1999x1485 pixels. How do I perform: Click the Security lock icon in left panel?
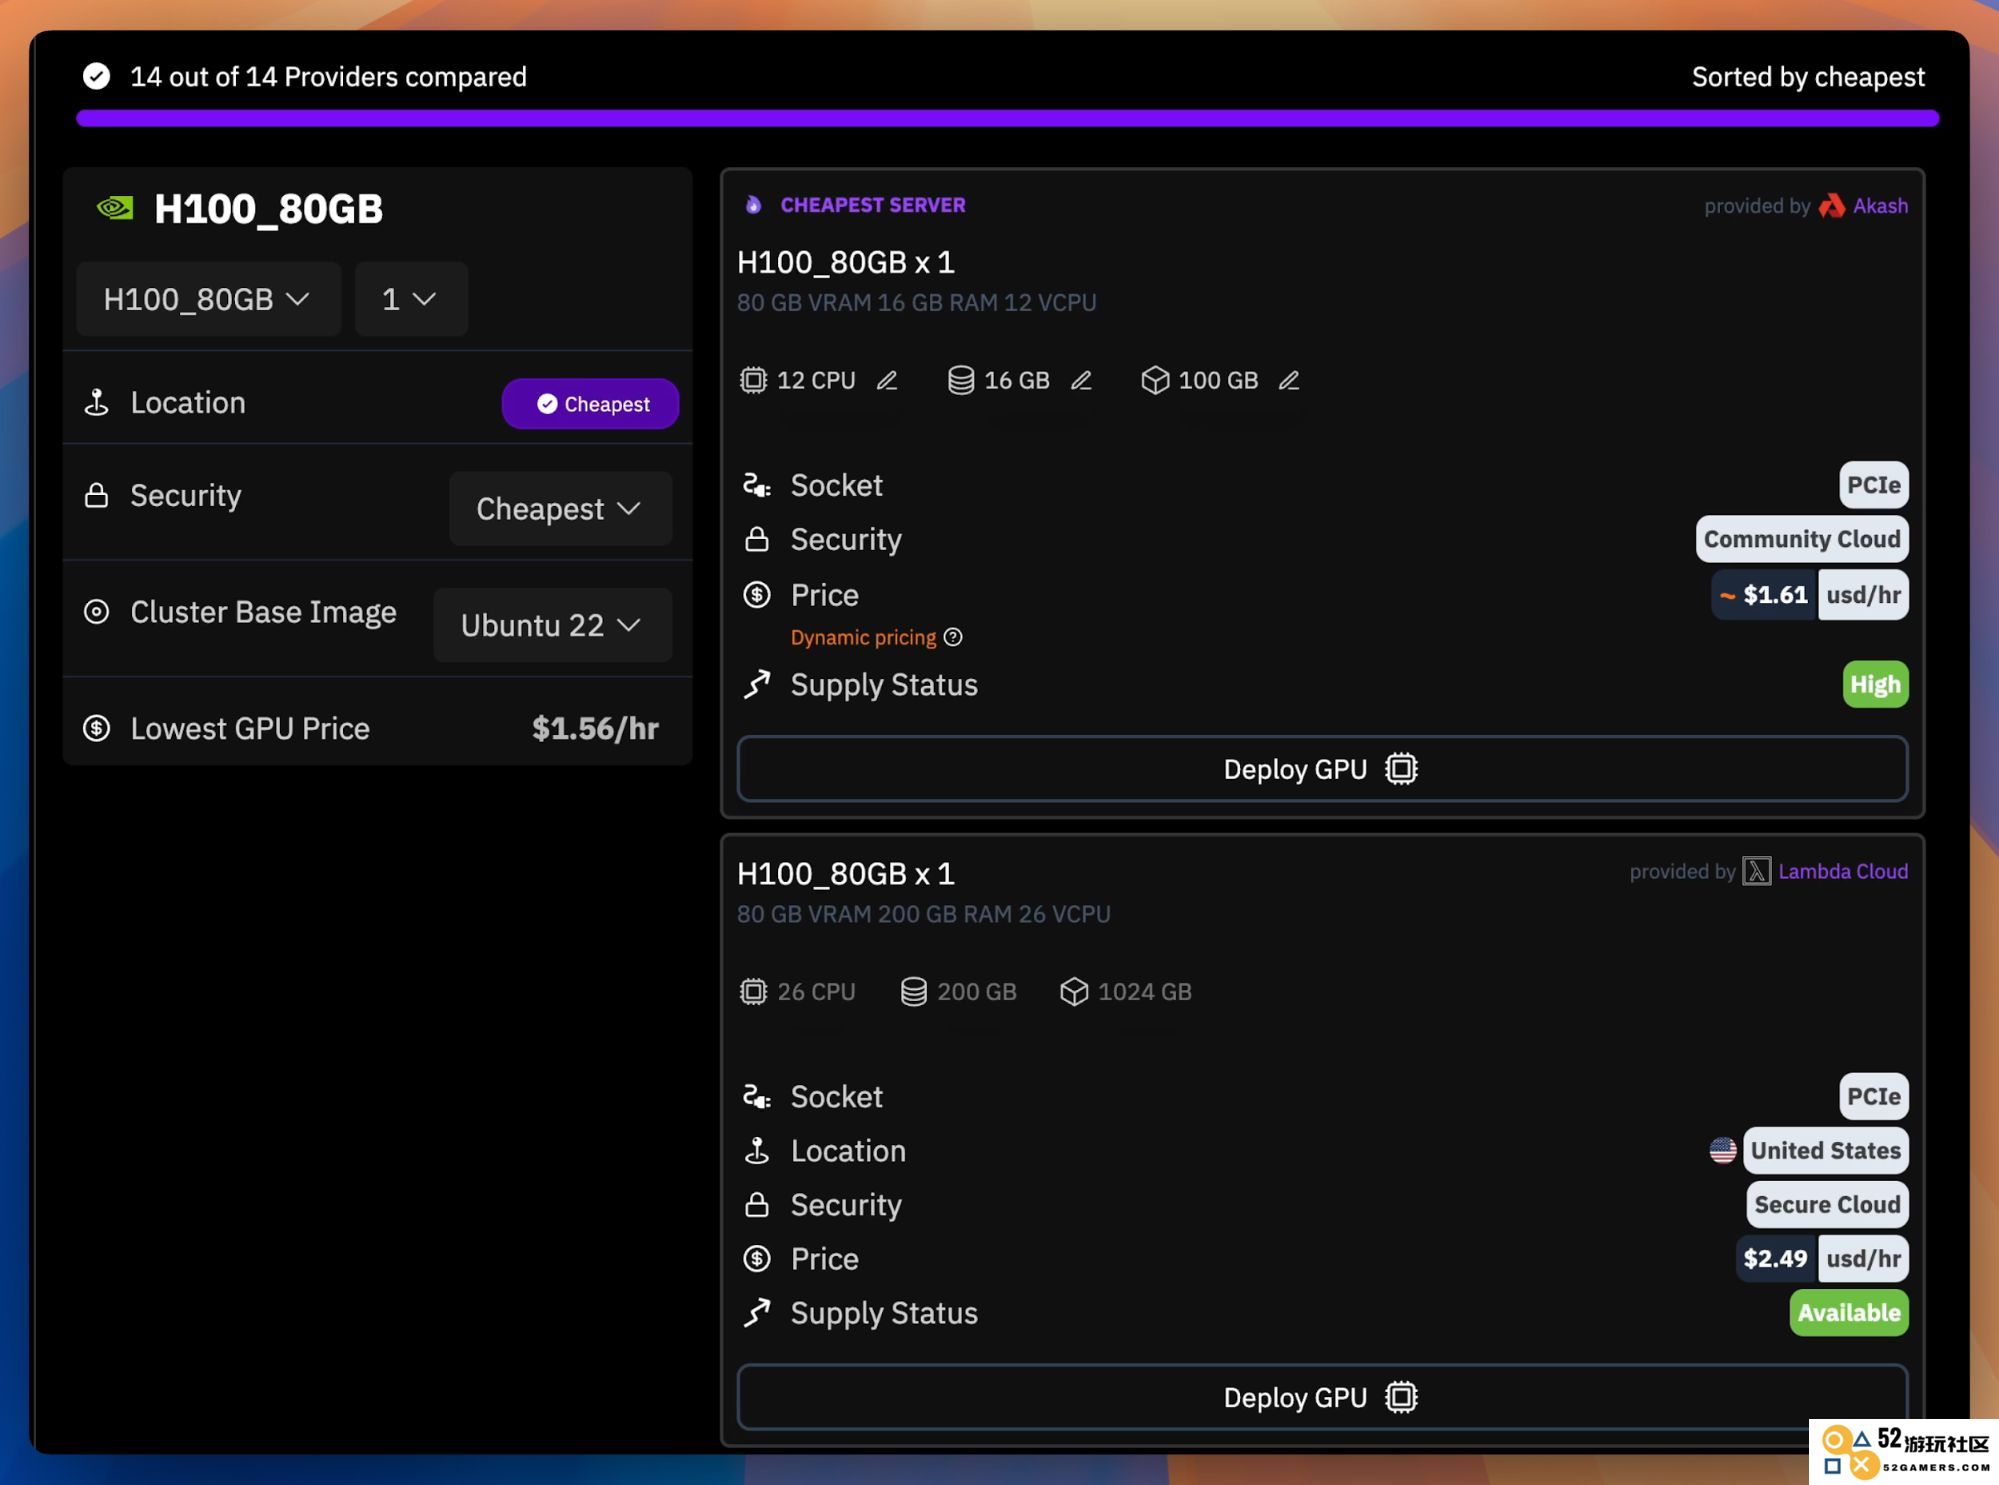(97, 495)
